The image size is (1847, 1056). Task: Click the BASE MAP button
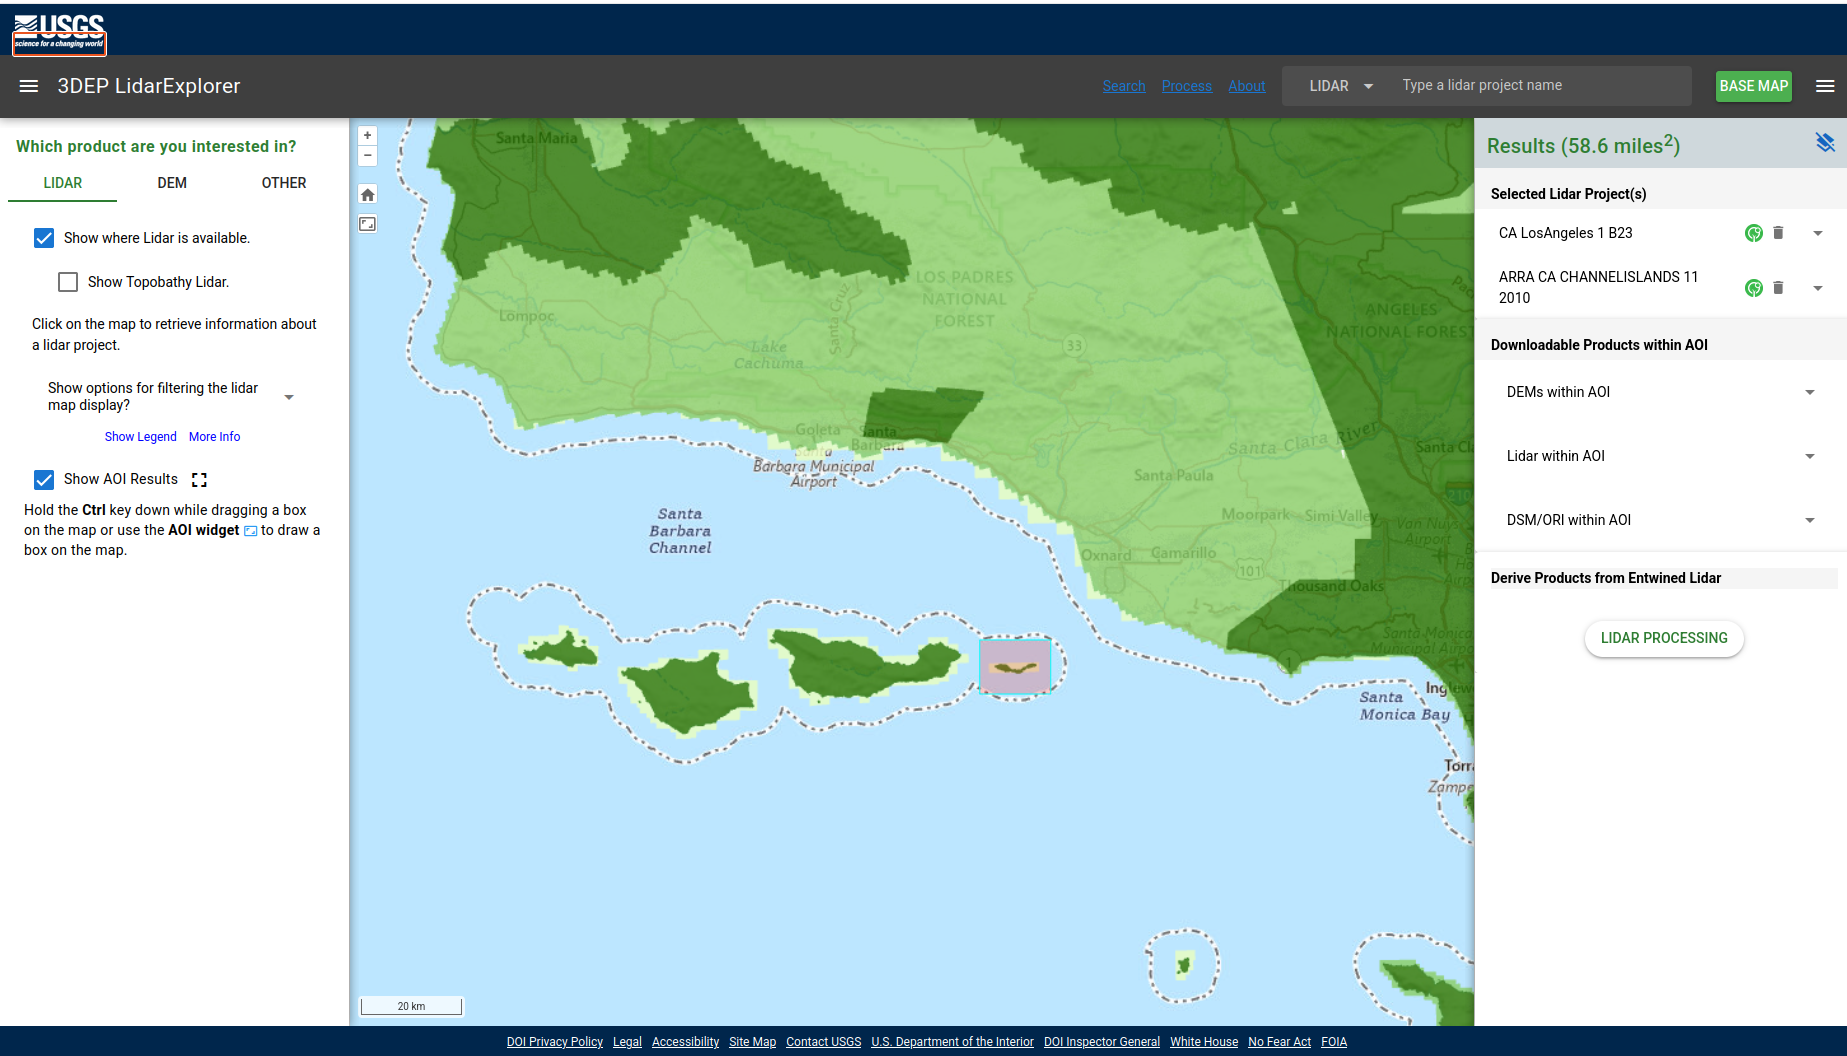(x=1754, y=86)
